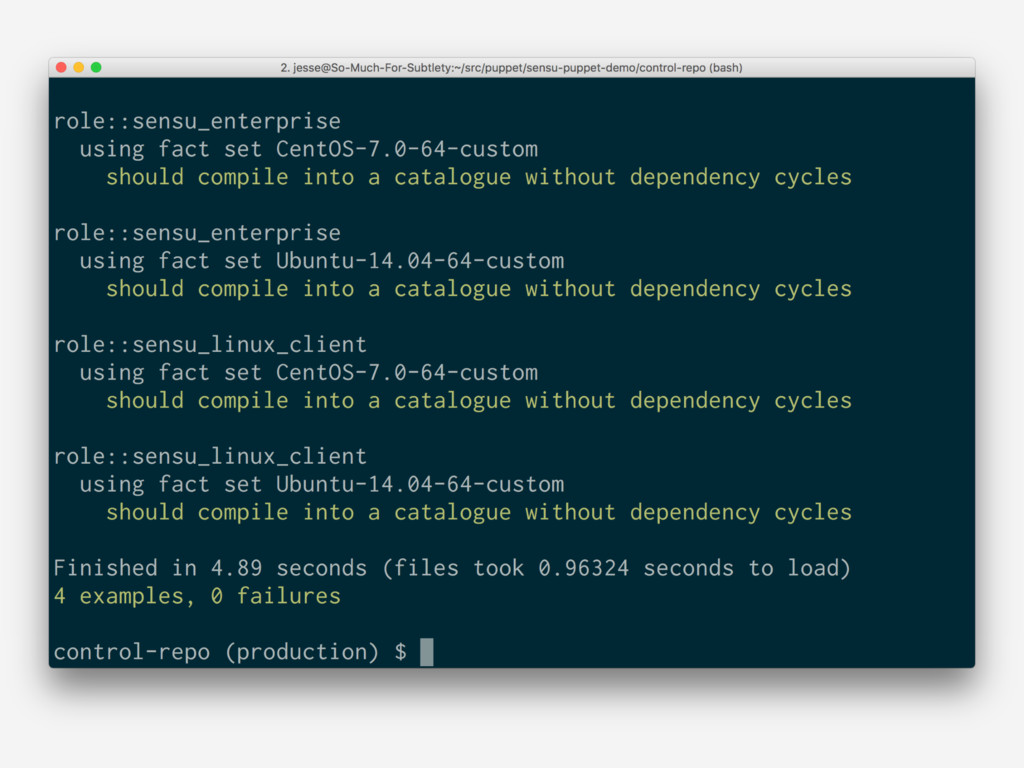
Task: Click the last 'should compile into a catalogue' line
Action: [479, 513]
